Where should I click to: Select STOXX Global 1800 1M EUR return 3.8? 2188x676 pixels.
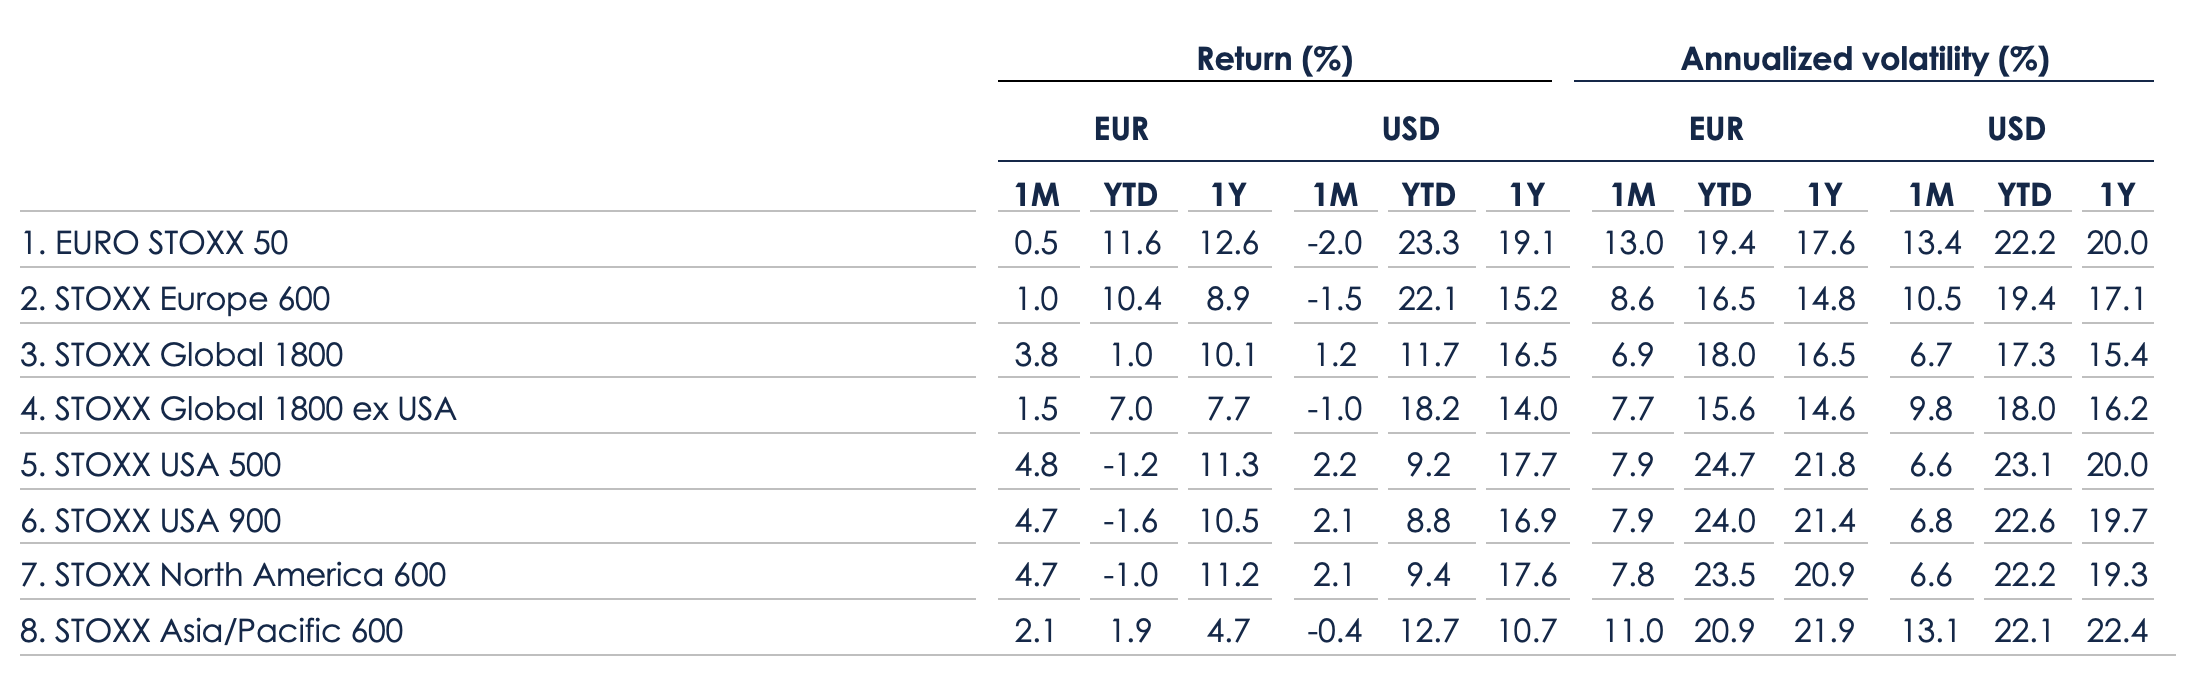(x=1036, y=355)
